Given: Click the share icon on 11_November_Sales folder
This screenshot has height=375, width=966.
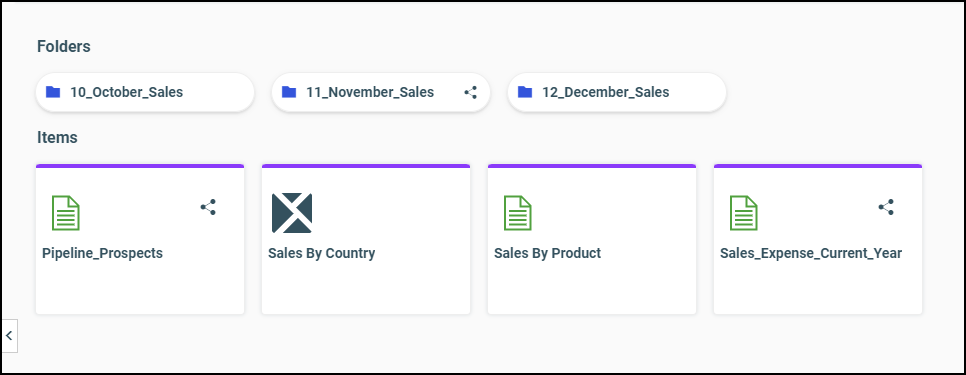Looking at the screenshot, I should (471, 93).
